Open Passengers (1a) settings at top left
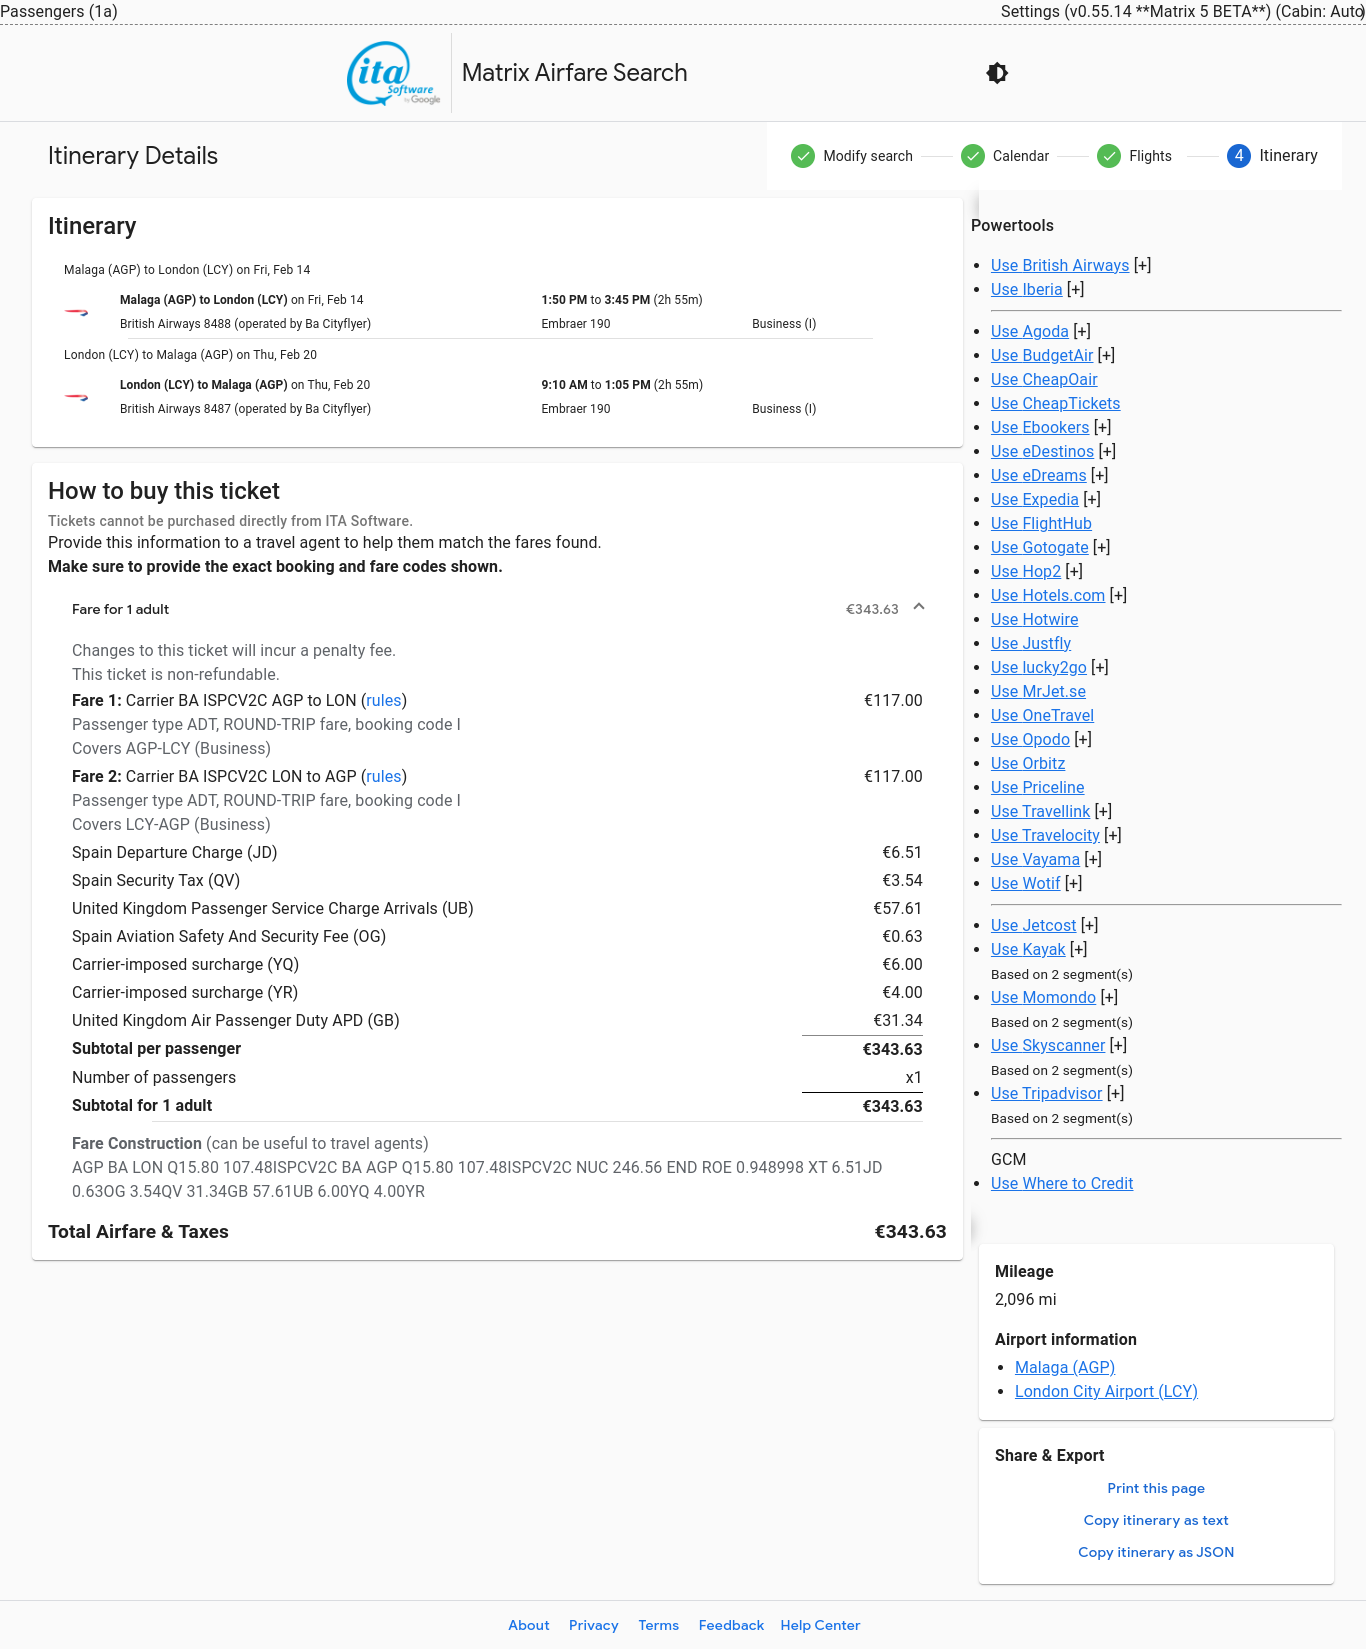 pyautogui.click(x=59, y=11)
